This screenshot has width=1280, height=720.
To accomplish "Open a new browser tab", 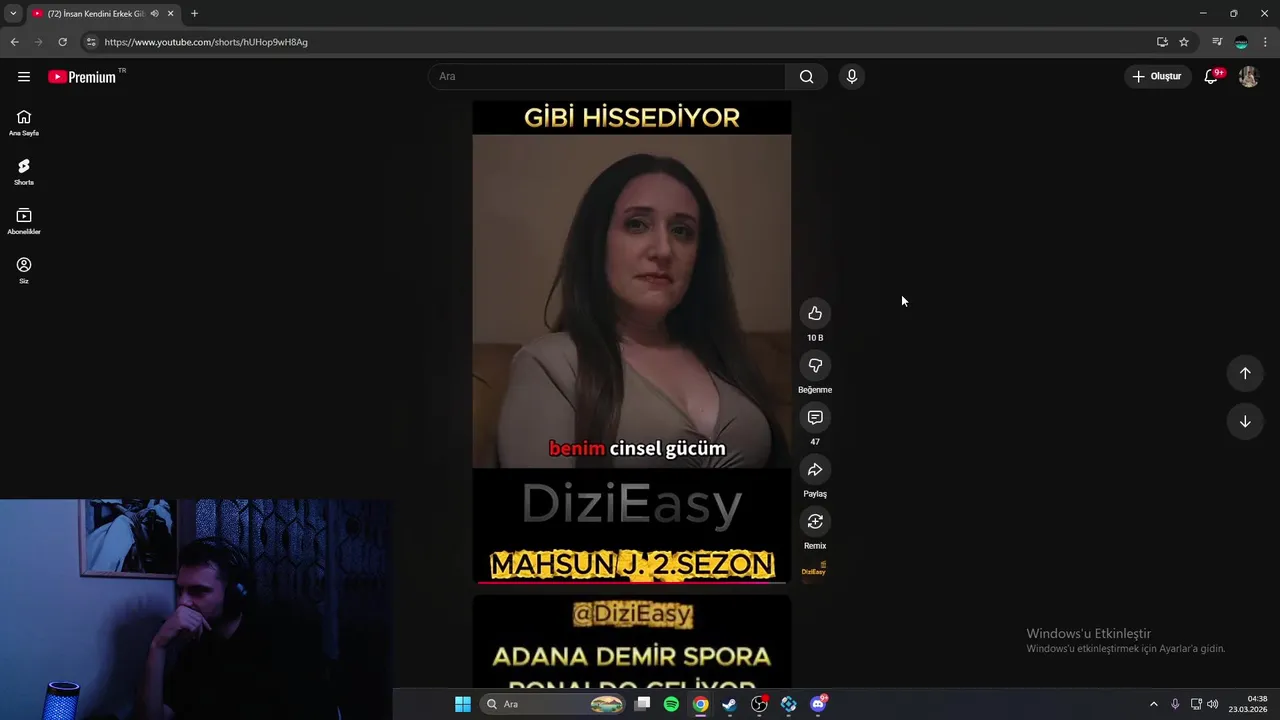I will click(194, 13).
